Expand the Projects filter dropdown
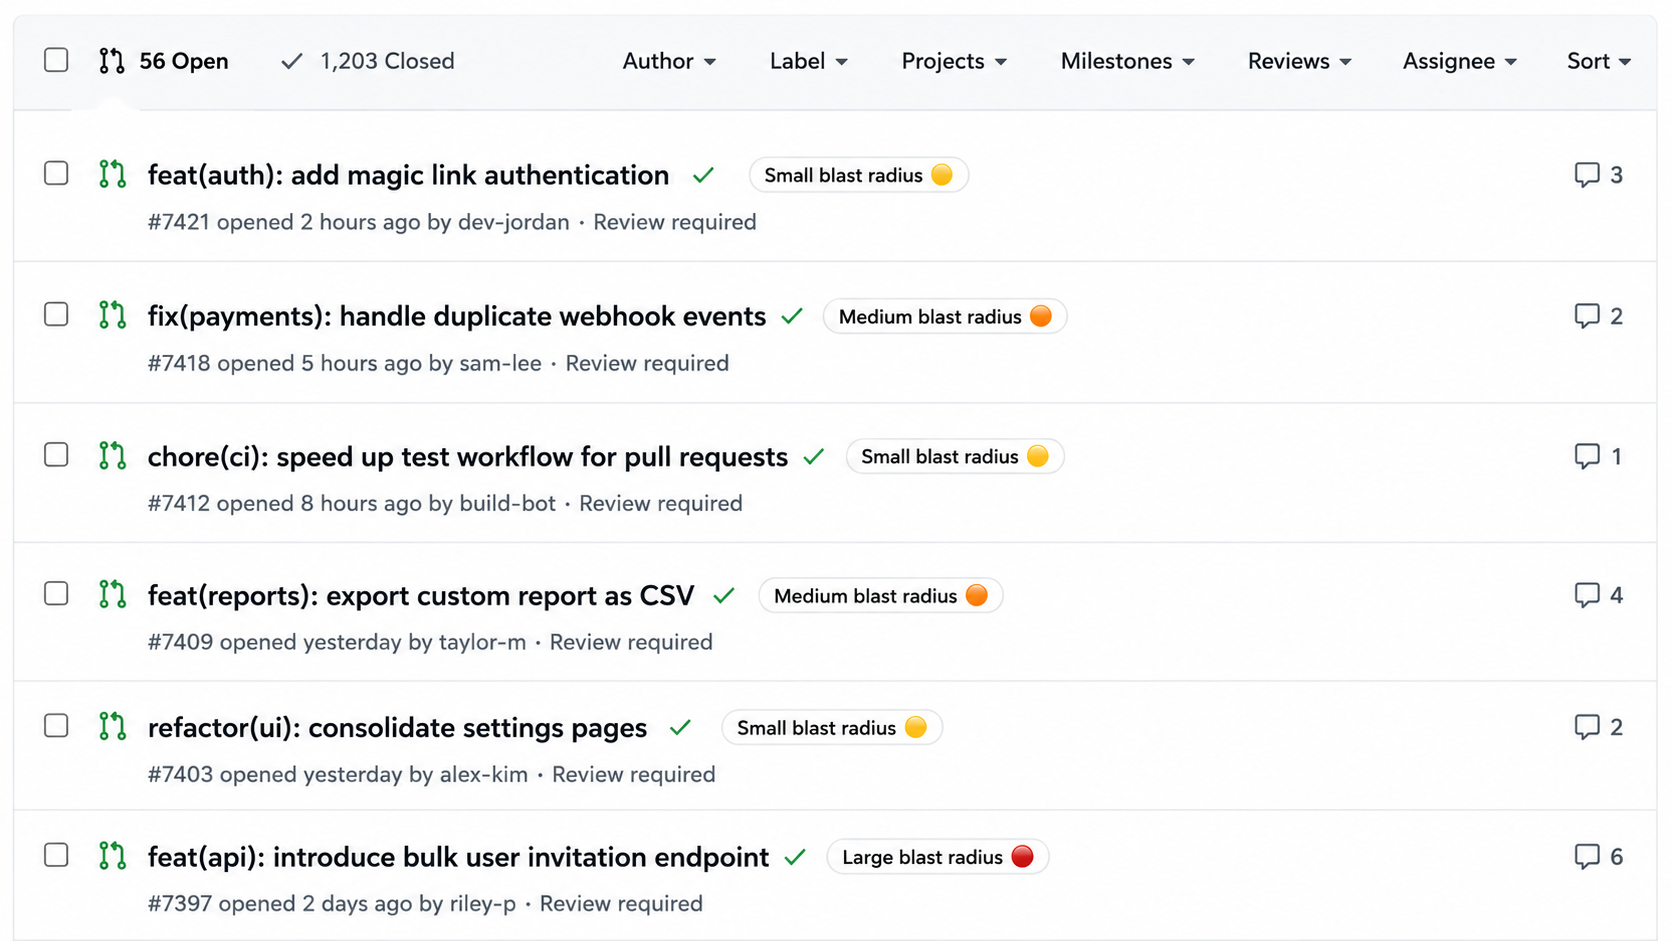1672x941 pixels. point(954,61)
